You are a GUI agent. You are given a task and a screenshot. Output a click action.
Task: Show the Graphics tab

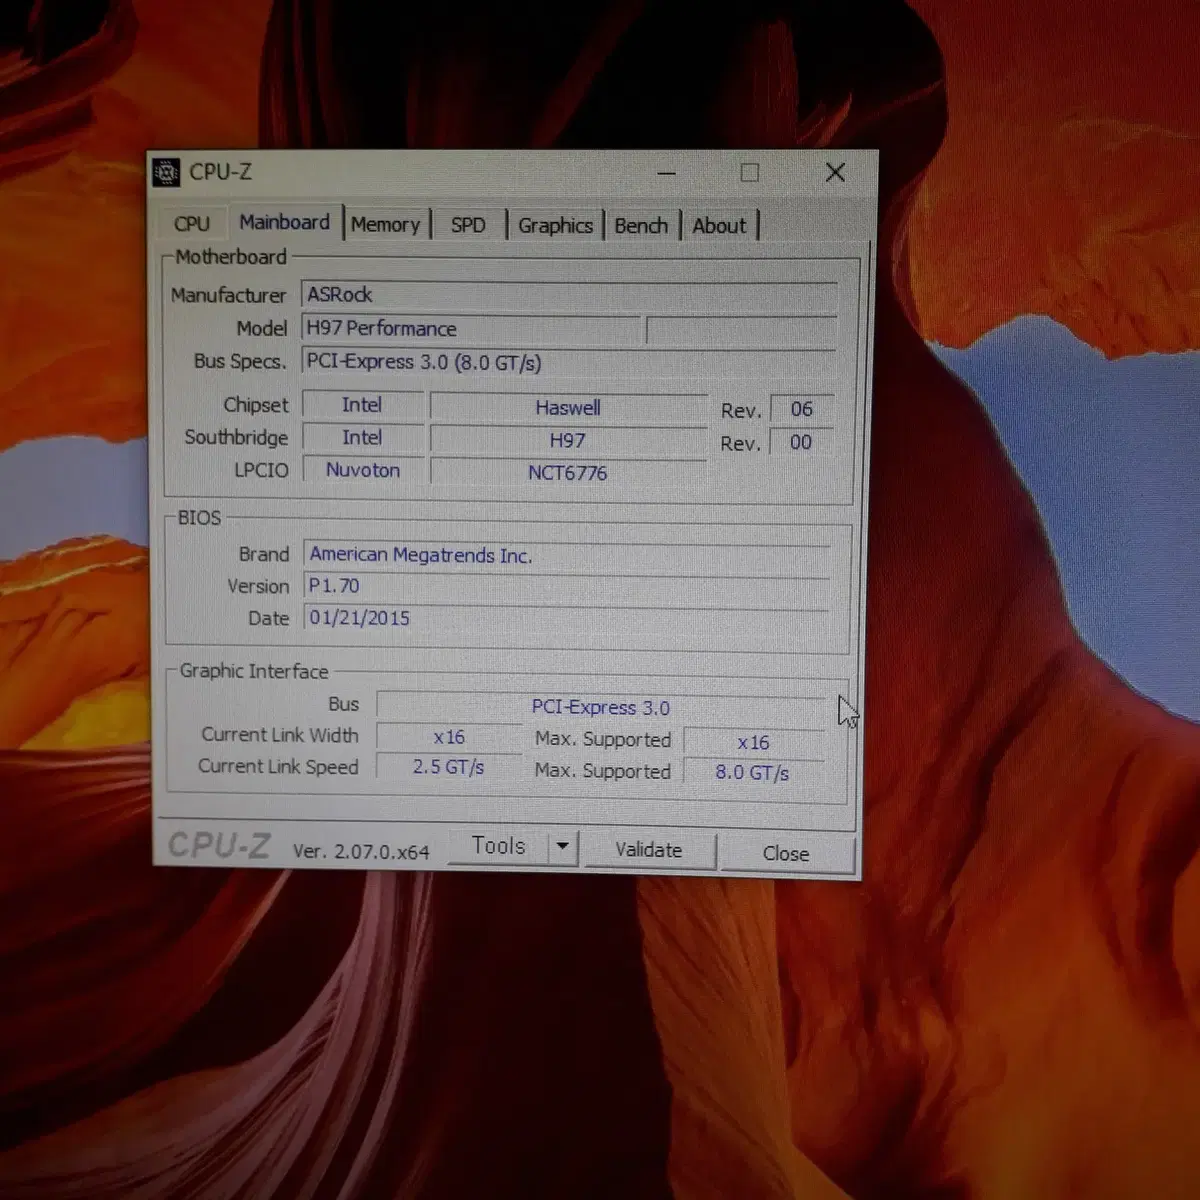[556, 226]
